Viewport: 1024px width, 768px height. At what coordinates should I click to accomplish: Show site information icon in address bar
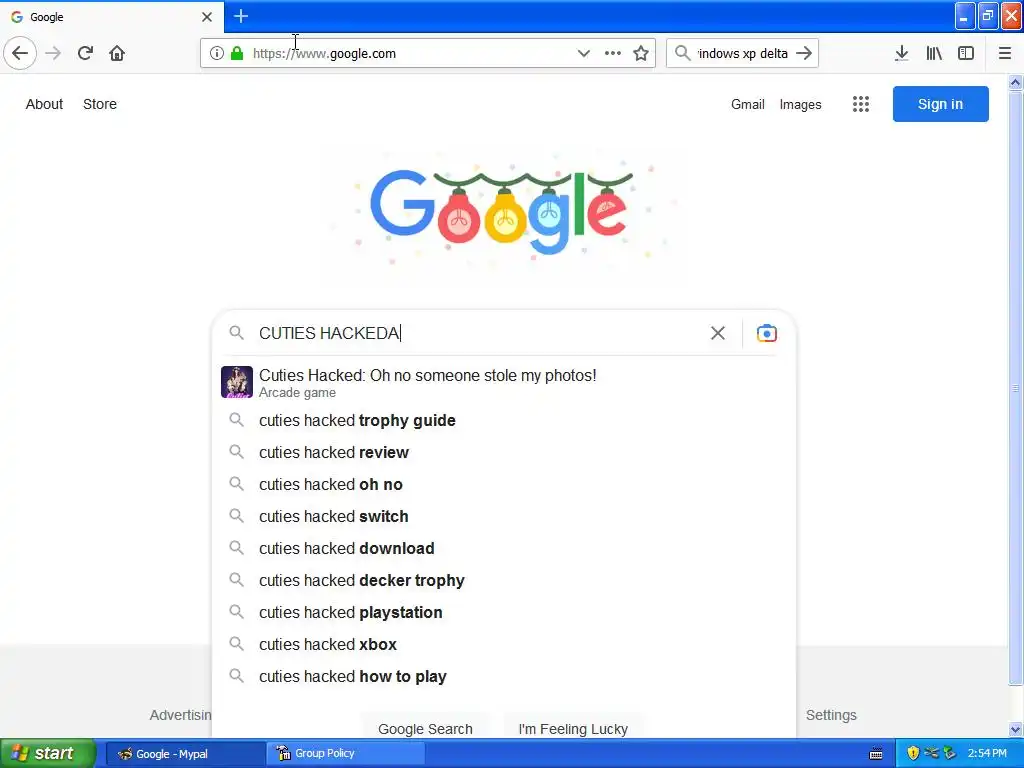(x=217, y=54)
